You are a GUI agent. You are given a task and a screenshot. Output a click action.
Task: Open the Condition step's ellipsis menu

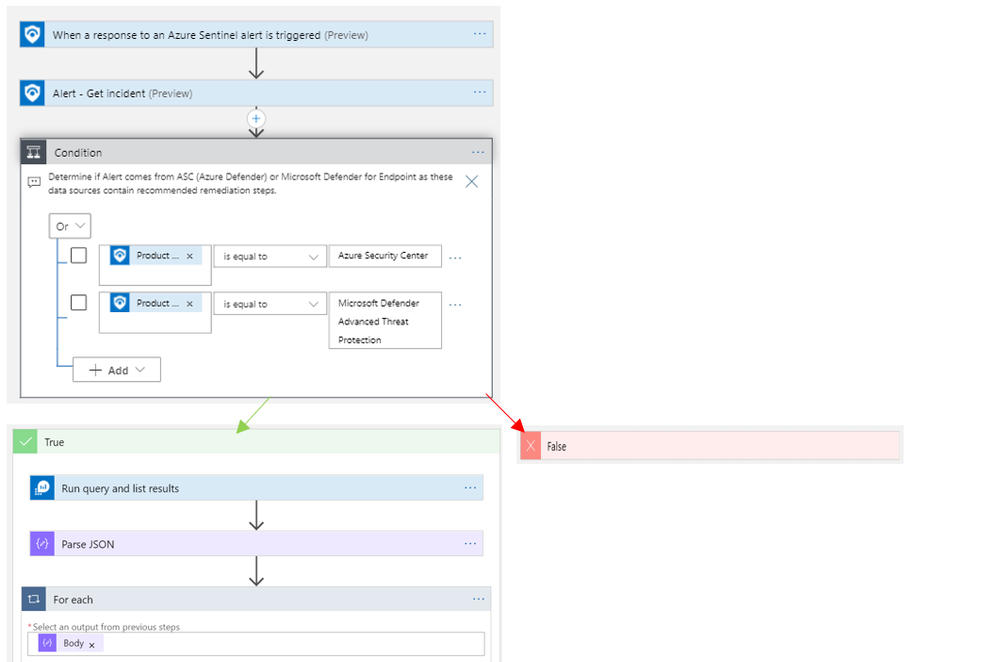point(478,152)
